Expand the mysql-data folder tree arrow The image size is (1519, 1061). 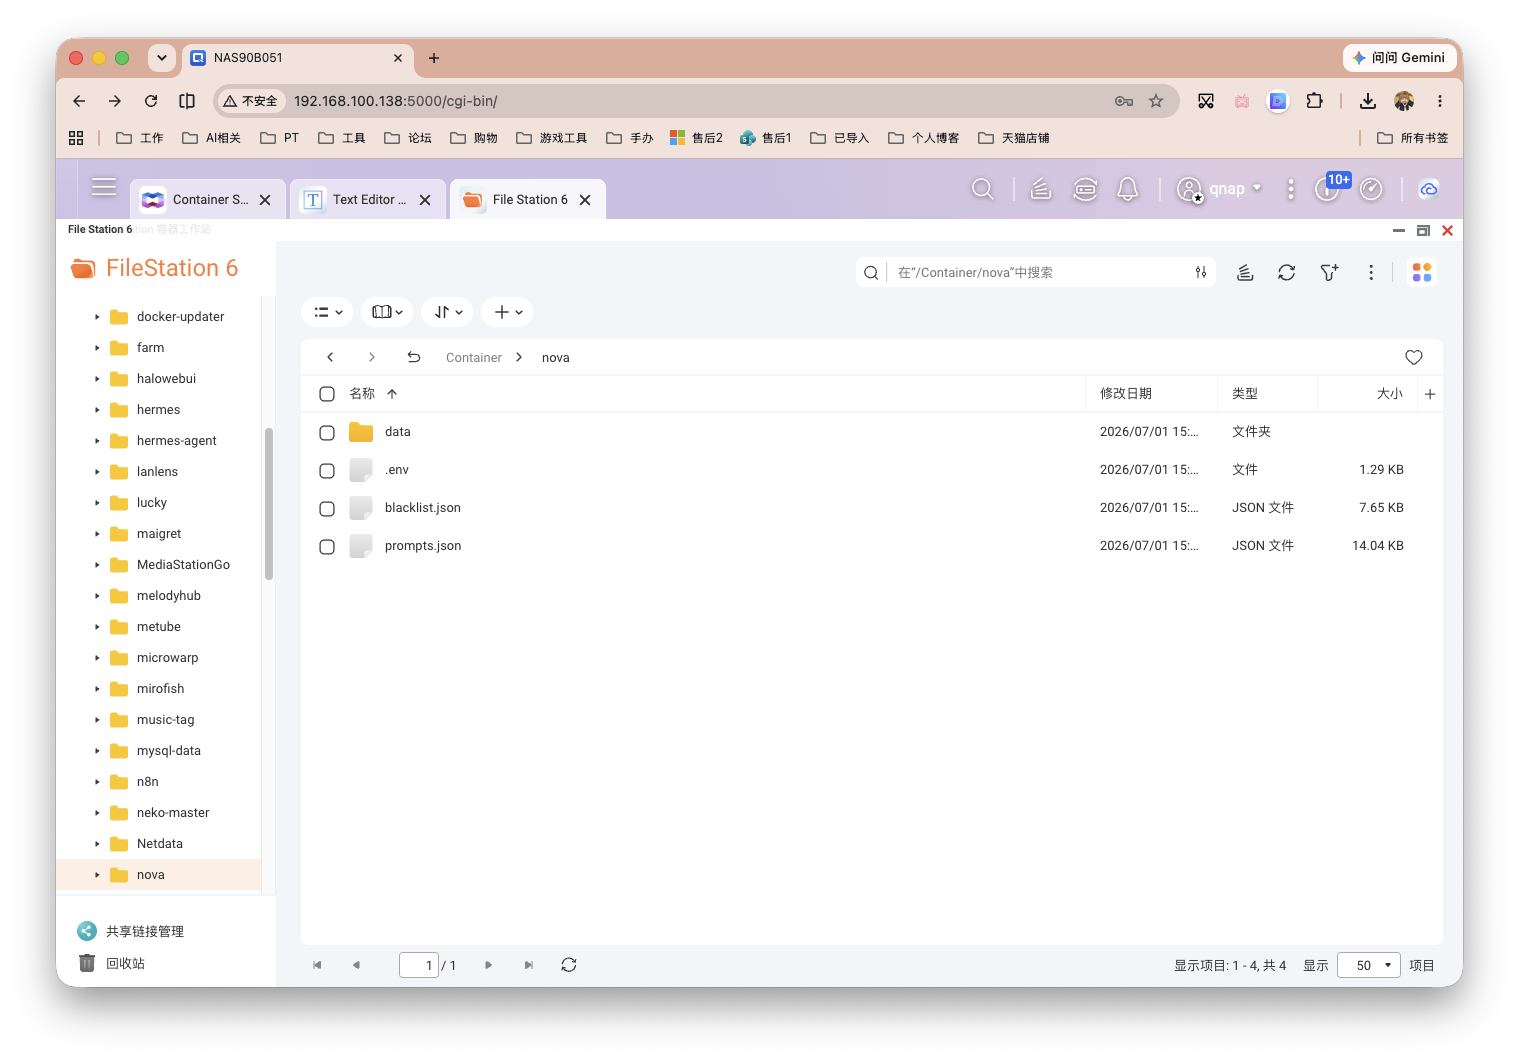click(x=97, y=751)
